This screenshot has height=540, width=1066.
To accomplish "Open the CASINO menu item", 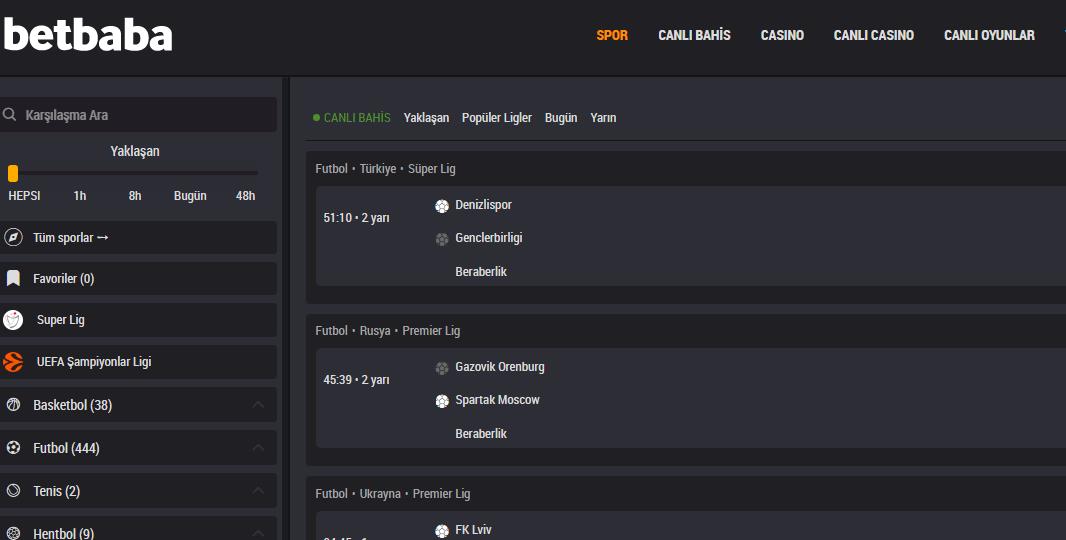I will [x=782, y=35].
